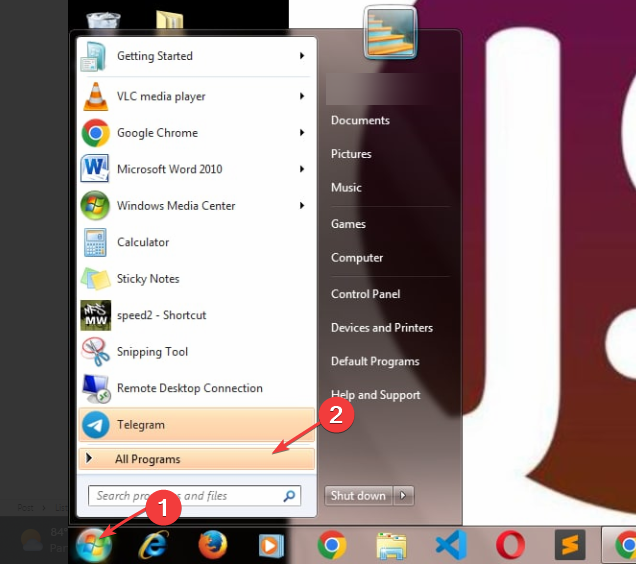Open Opera browser from the taskbar
Viewport: 636px width, 564px height.
pyautogui.click(x=511, y=545)
